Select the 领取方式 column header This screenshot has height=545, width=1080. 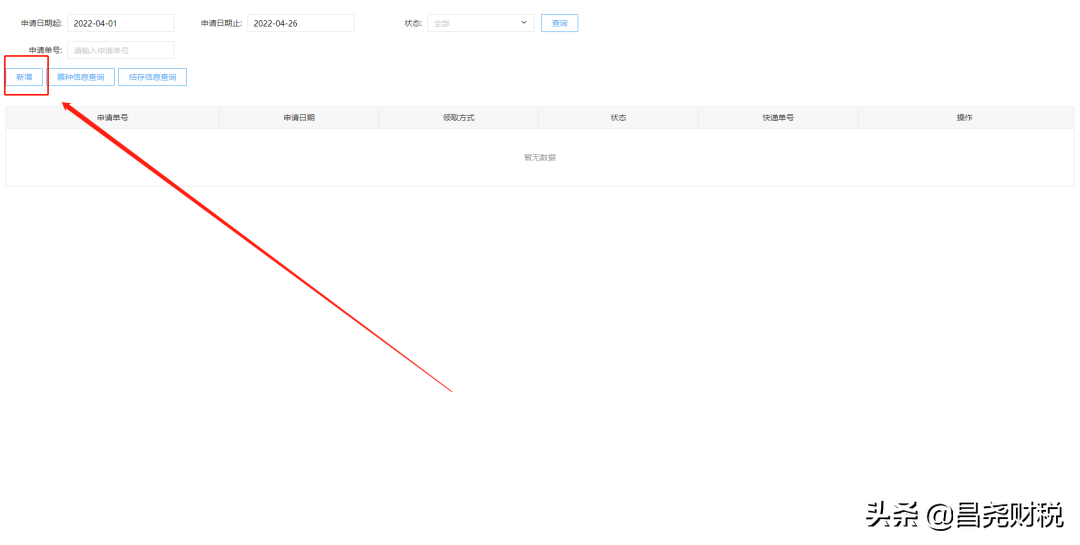458,118
